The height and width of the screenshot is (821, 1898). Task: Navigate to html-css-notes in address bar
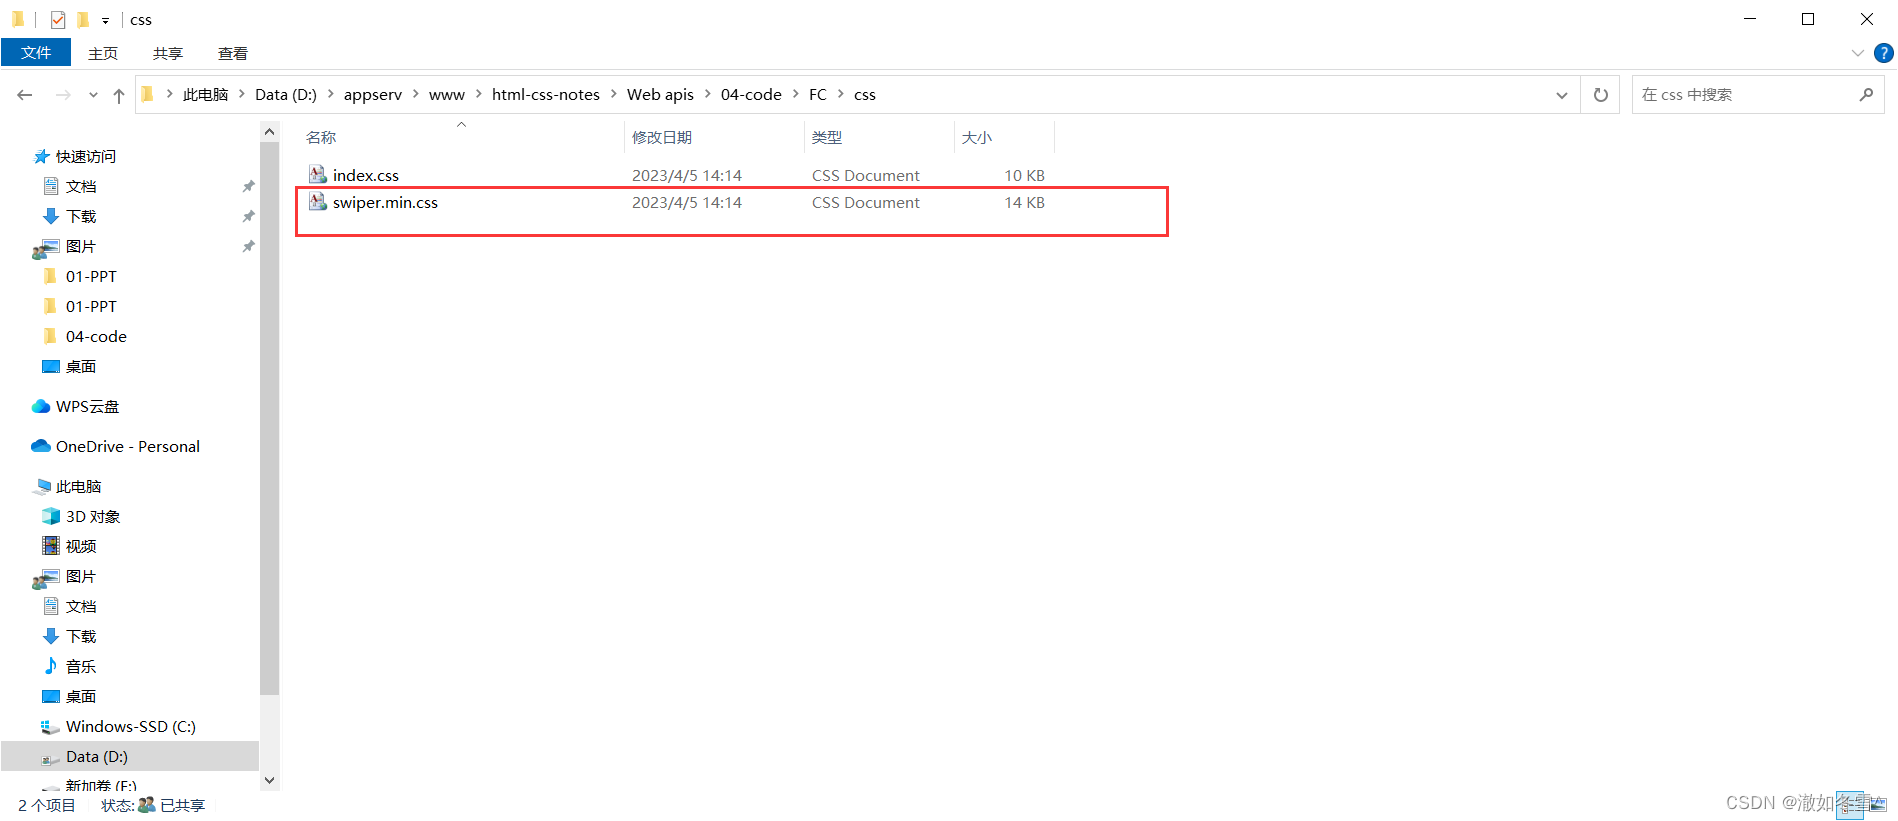546,95
